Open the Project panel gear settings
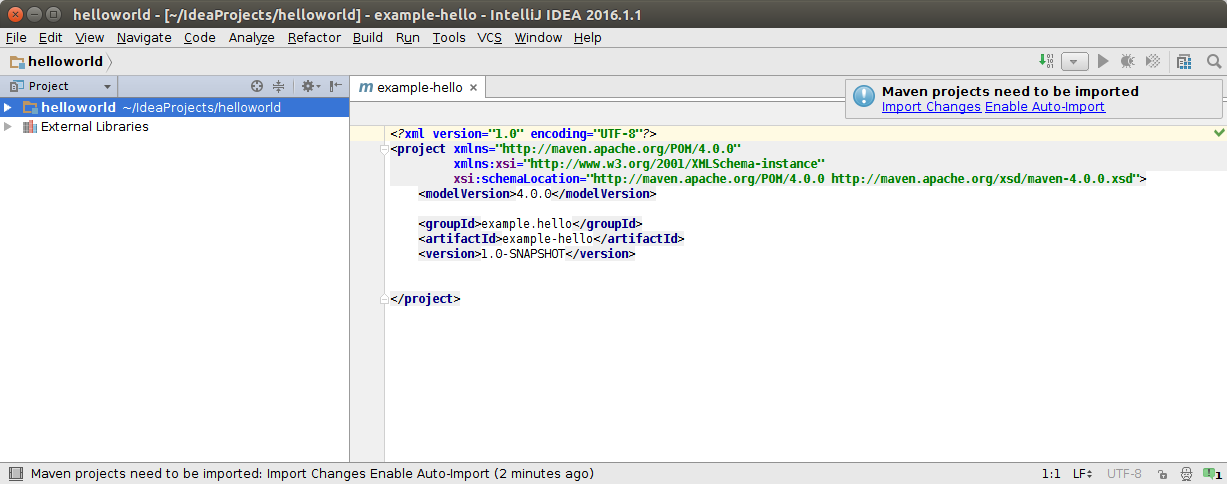The image size is (1227, 484). pos(309,87)
